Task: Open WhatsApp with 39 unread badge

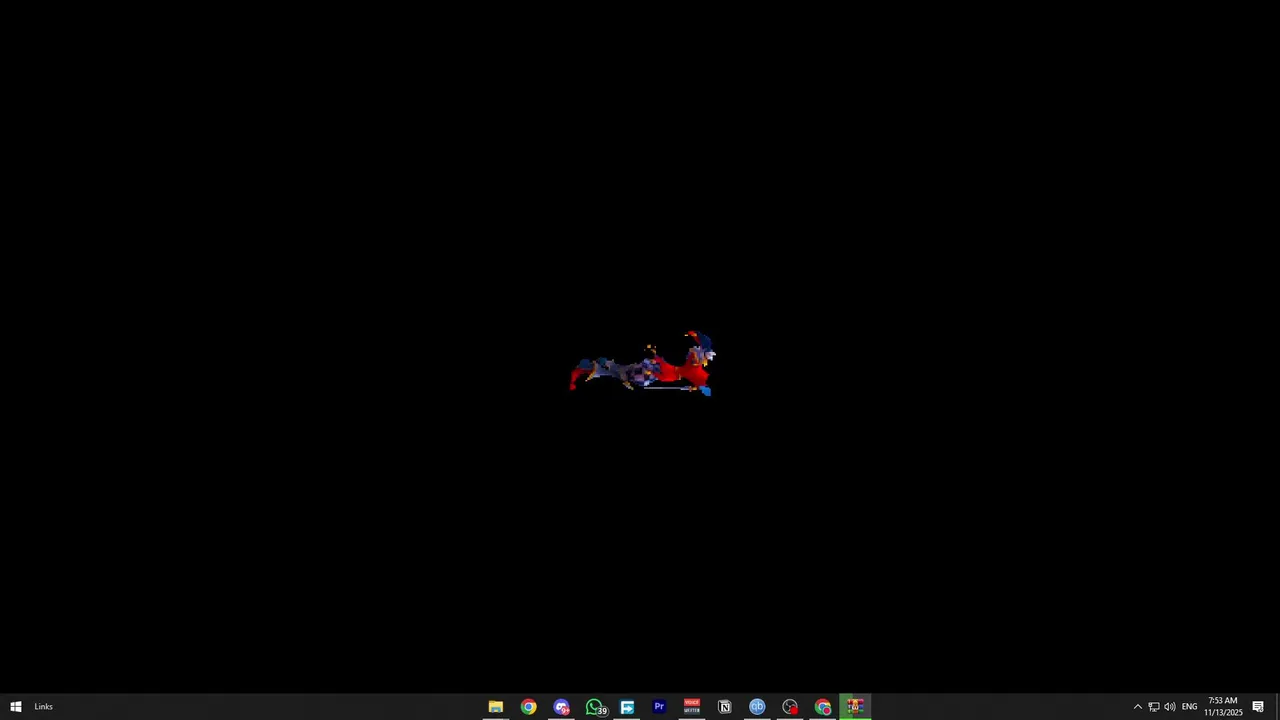Action: point(595,707)
